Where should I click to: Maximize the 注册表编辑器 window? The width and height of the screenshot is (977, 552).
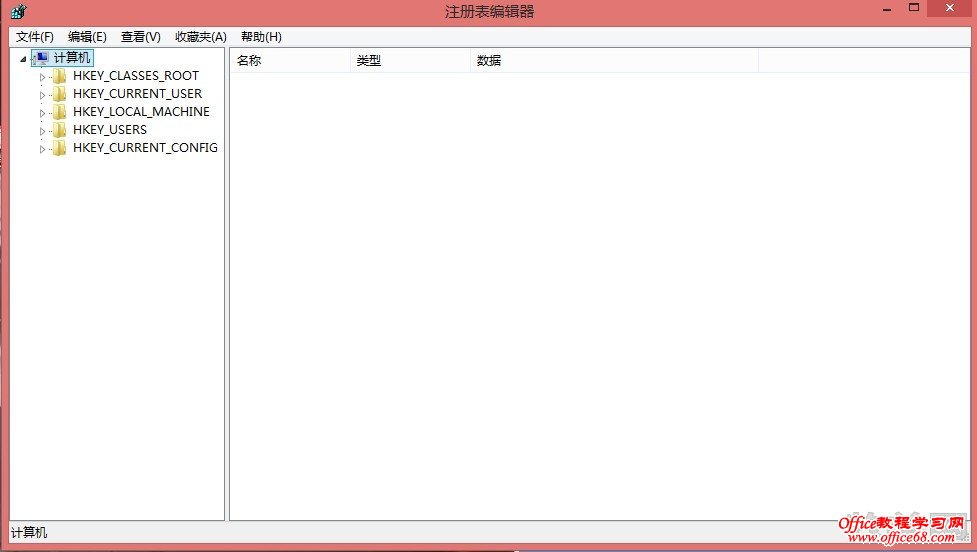click(913, 8)
